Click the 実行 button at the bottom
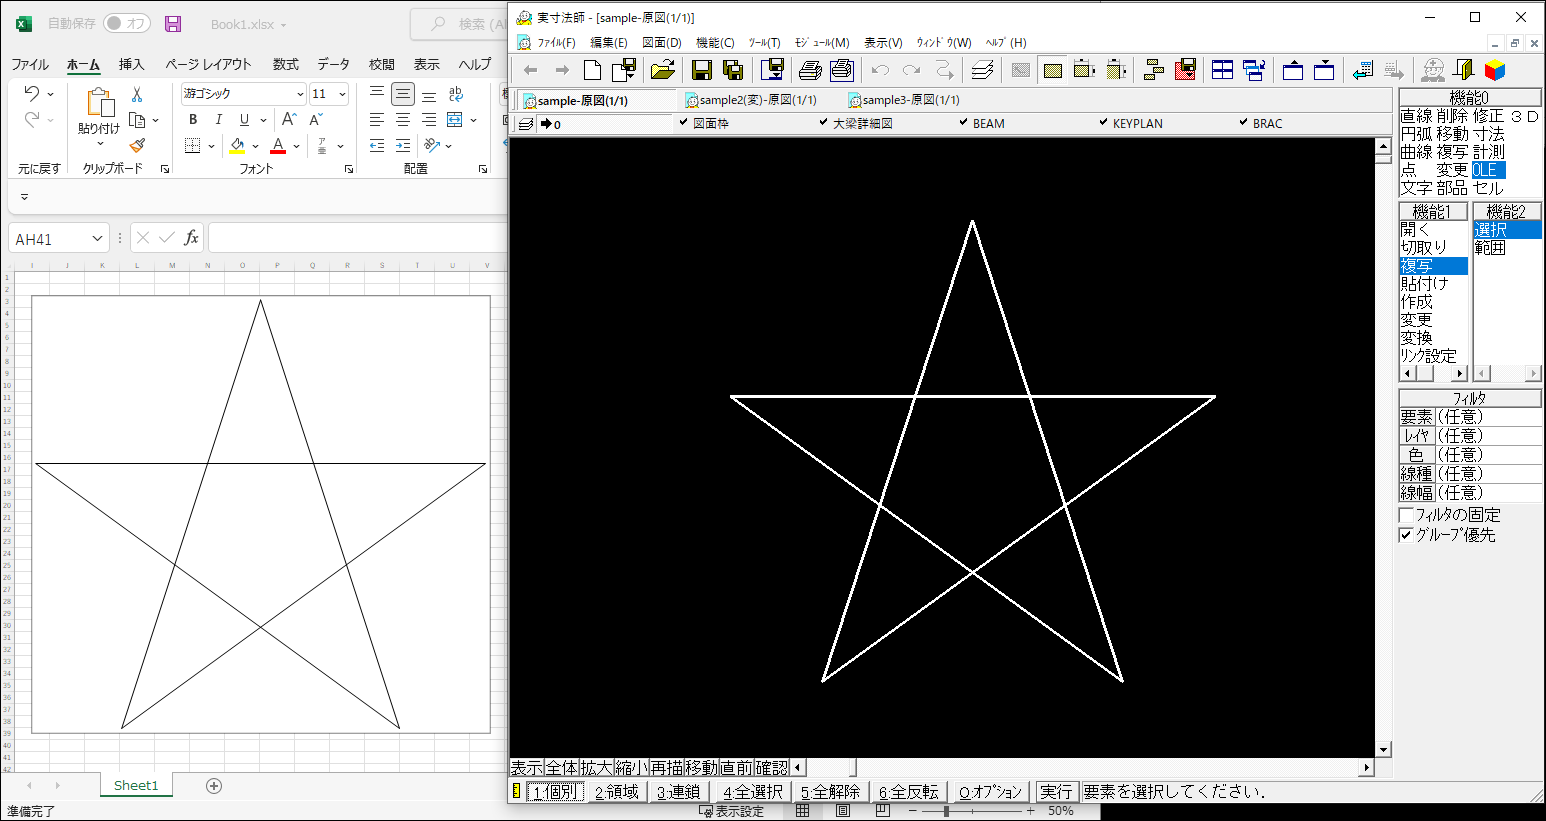Viewport: 1546px width, 821px height. pyautogui.click(x=1056, y=791)
